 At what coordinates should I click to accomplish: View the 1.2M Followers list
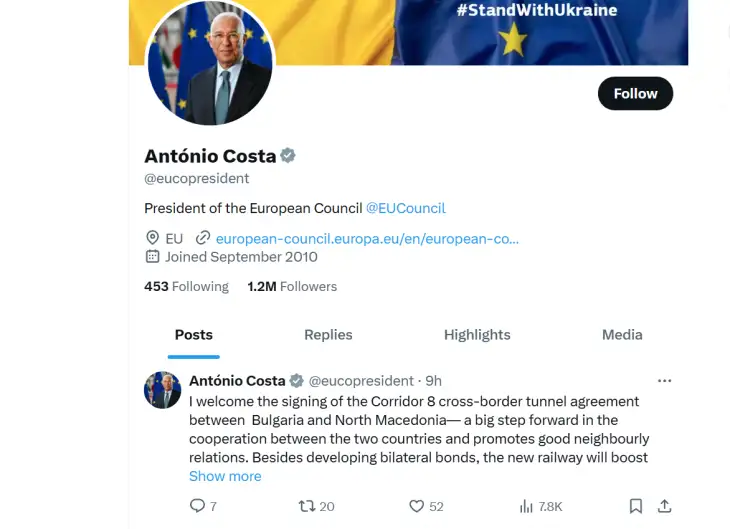(x=292, y=286)
